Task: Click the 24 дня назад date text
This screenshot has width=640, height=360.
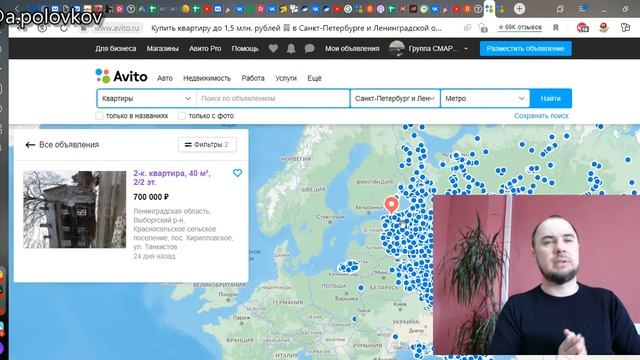Action: click(x=154, y=256)
